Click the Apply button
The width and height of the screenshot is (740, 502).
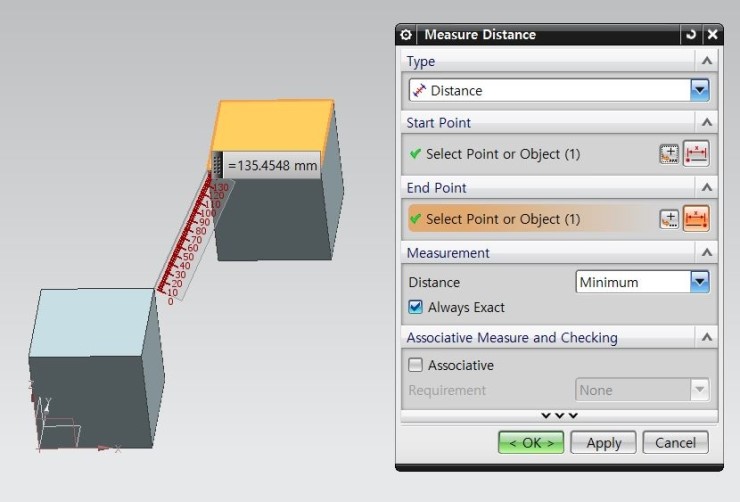(604, 443)
